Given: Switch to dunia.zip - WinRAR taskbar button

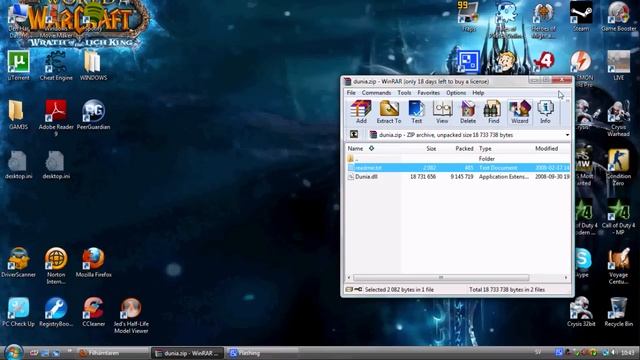Looking at the screenshot, I should [x=187, y=353].
